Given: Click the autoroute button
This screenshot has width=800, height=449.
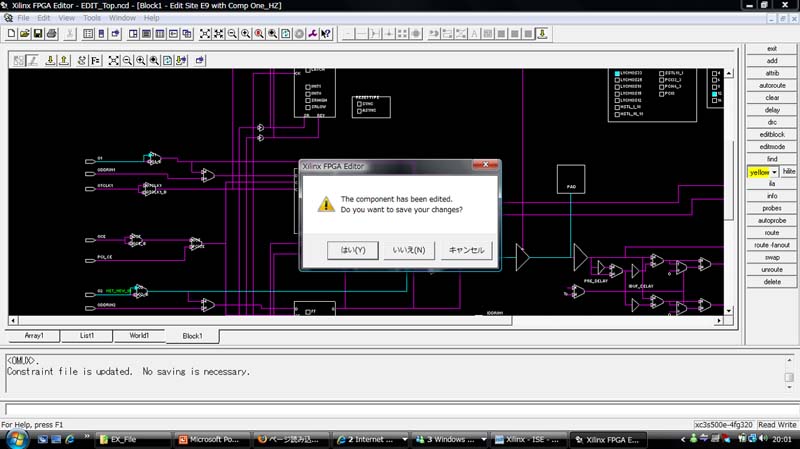Looking at the screenshot, I should pyautogui.click(x=772, y=86).
